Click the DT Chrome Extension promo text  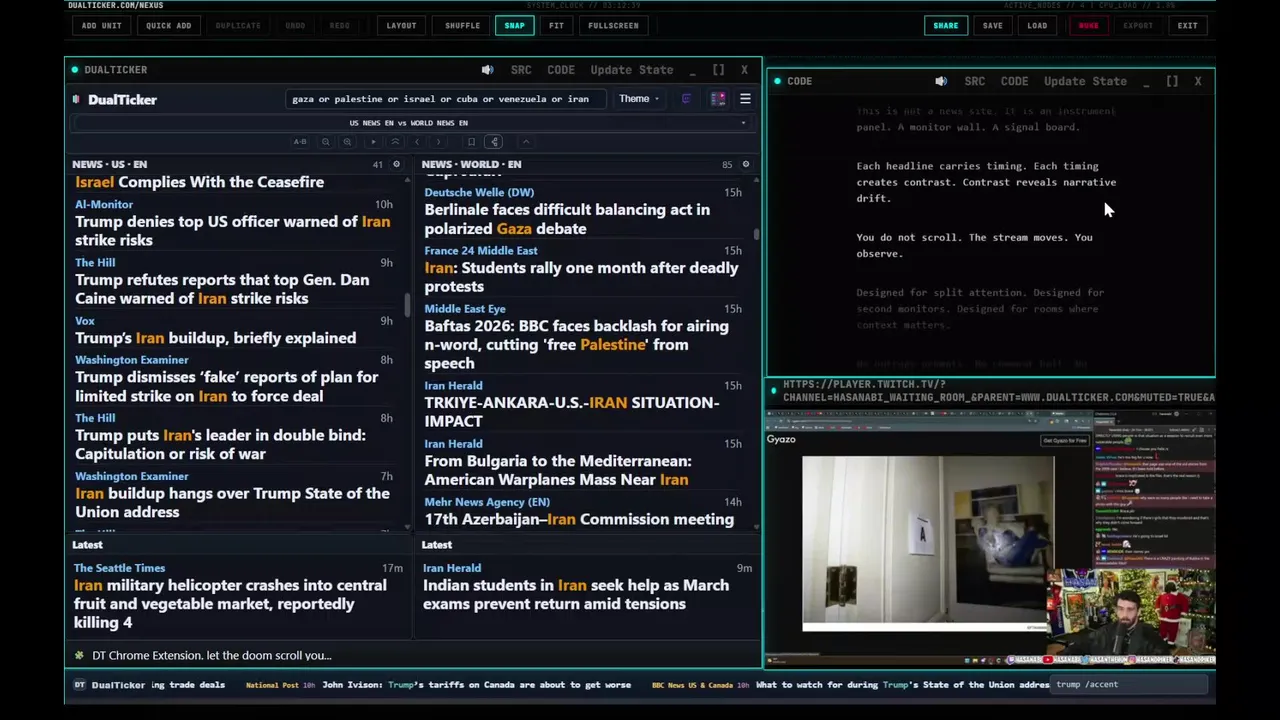(211, 655)
